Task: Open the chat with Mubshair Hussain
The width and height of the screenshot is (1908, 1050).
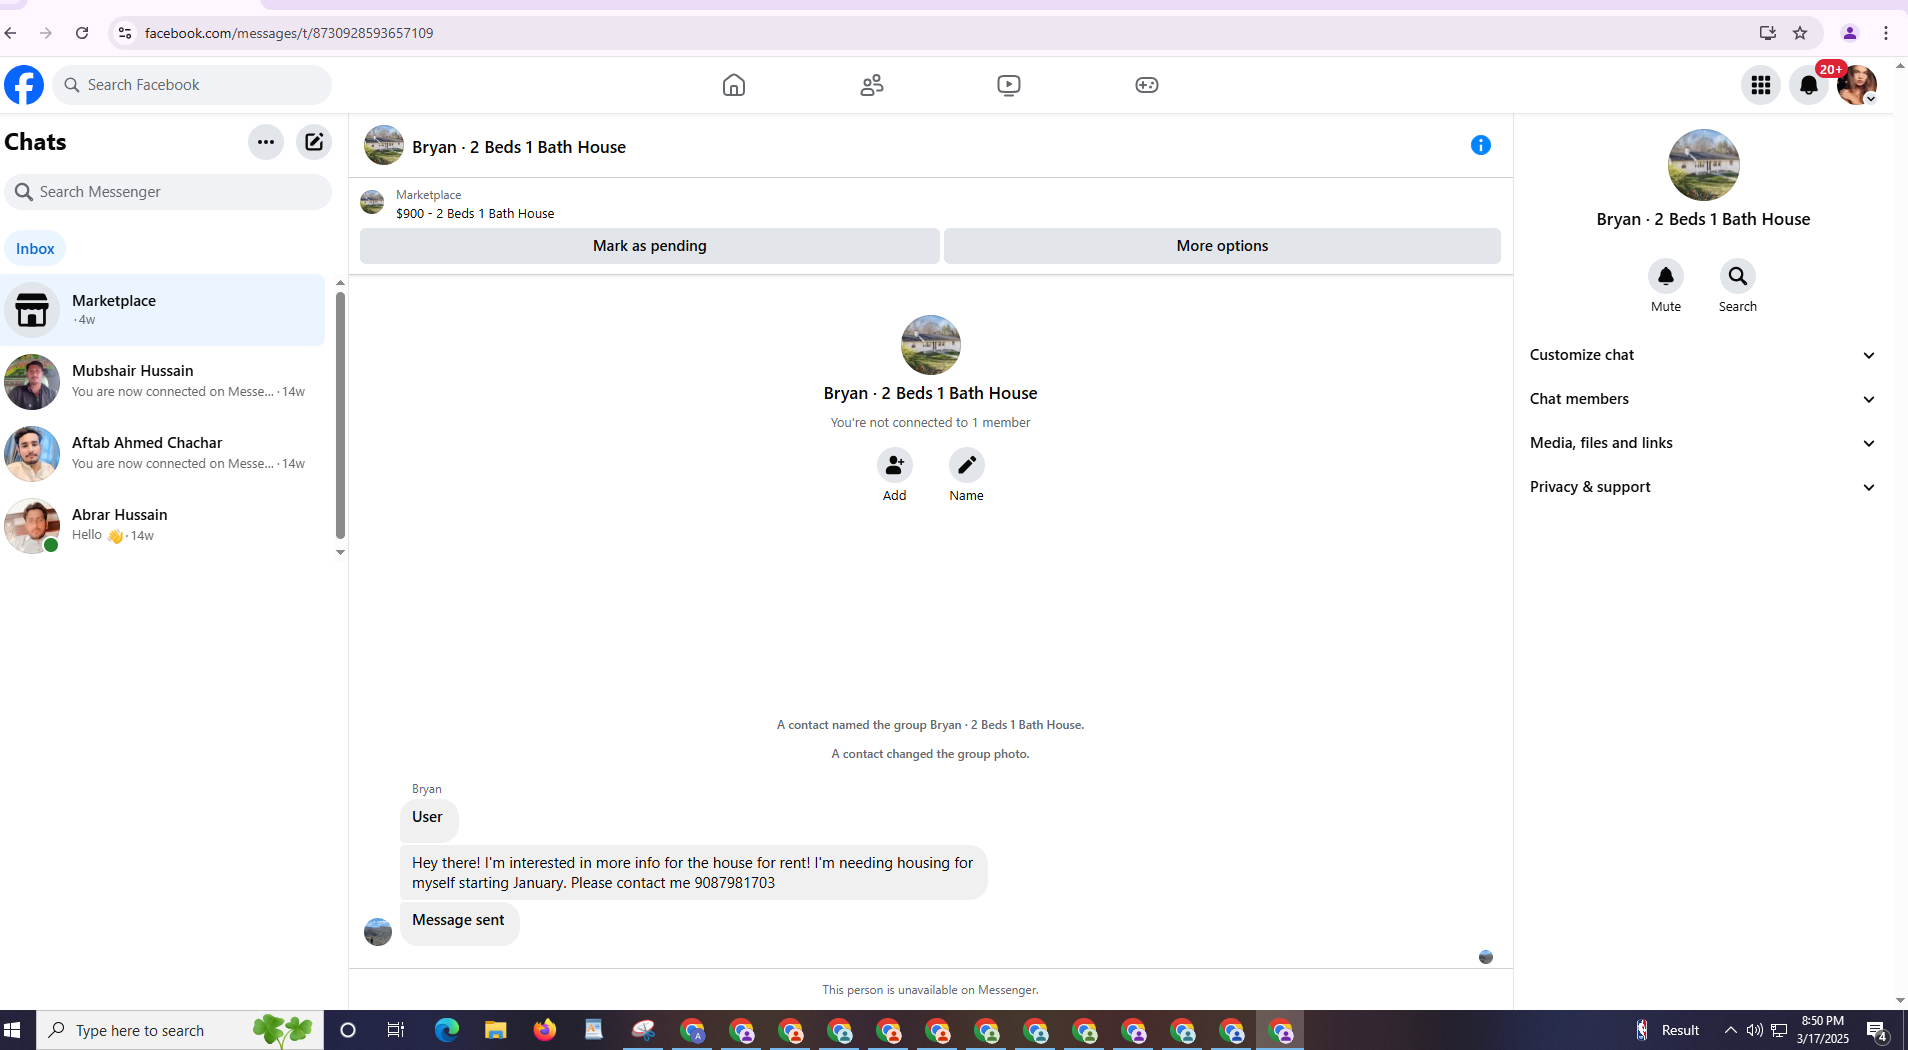Action: pyautogui.click(x=164, y=381)
